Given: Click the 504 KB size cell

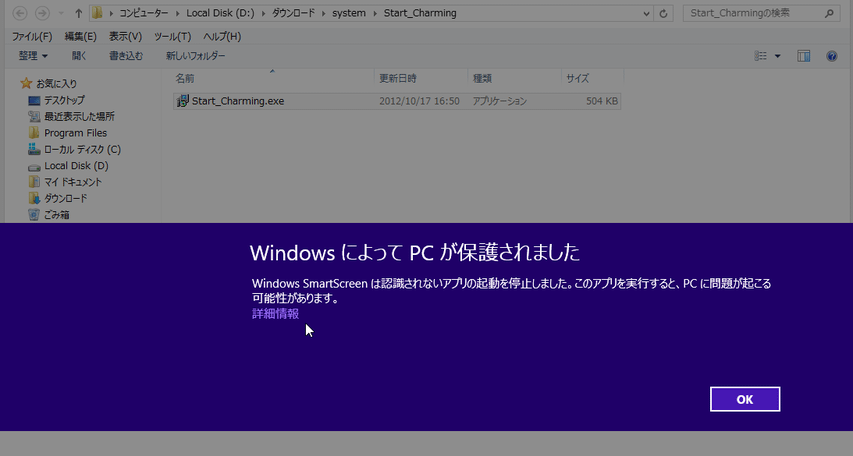Looking at the screenshot, I should [602, 101].
